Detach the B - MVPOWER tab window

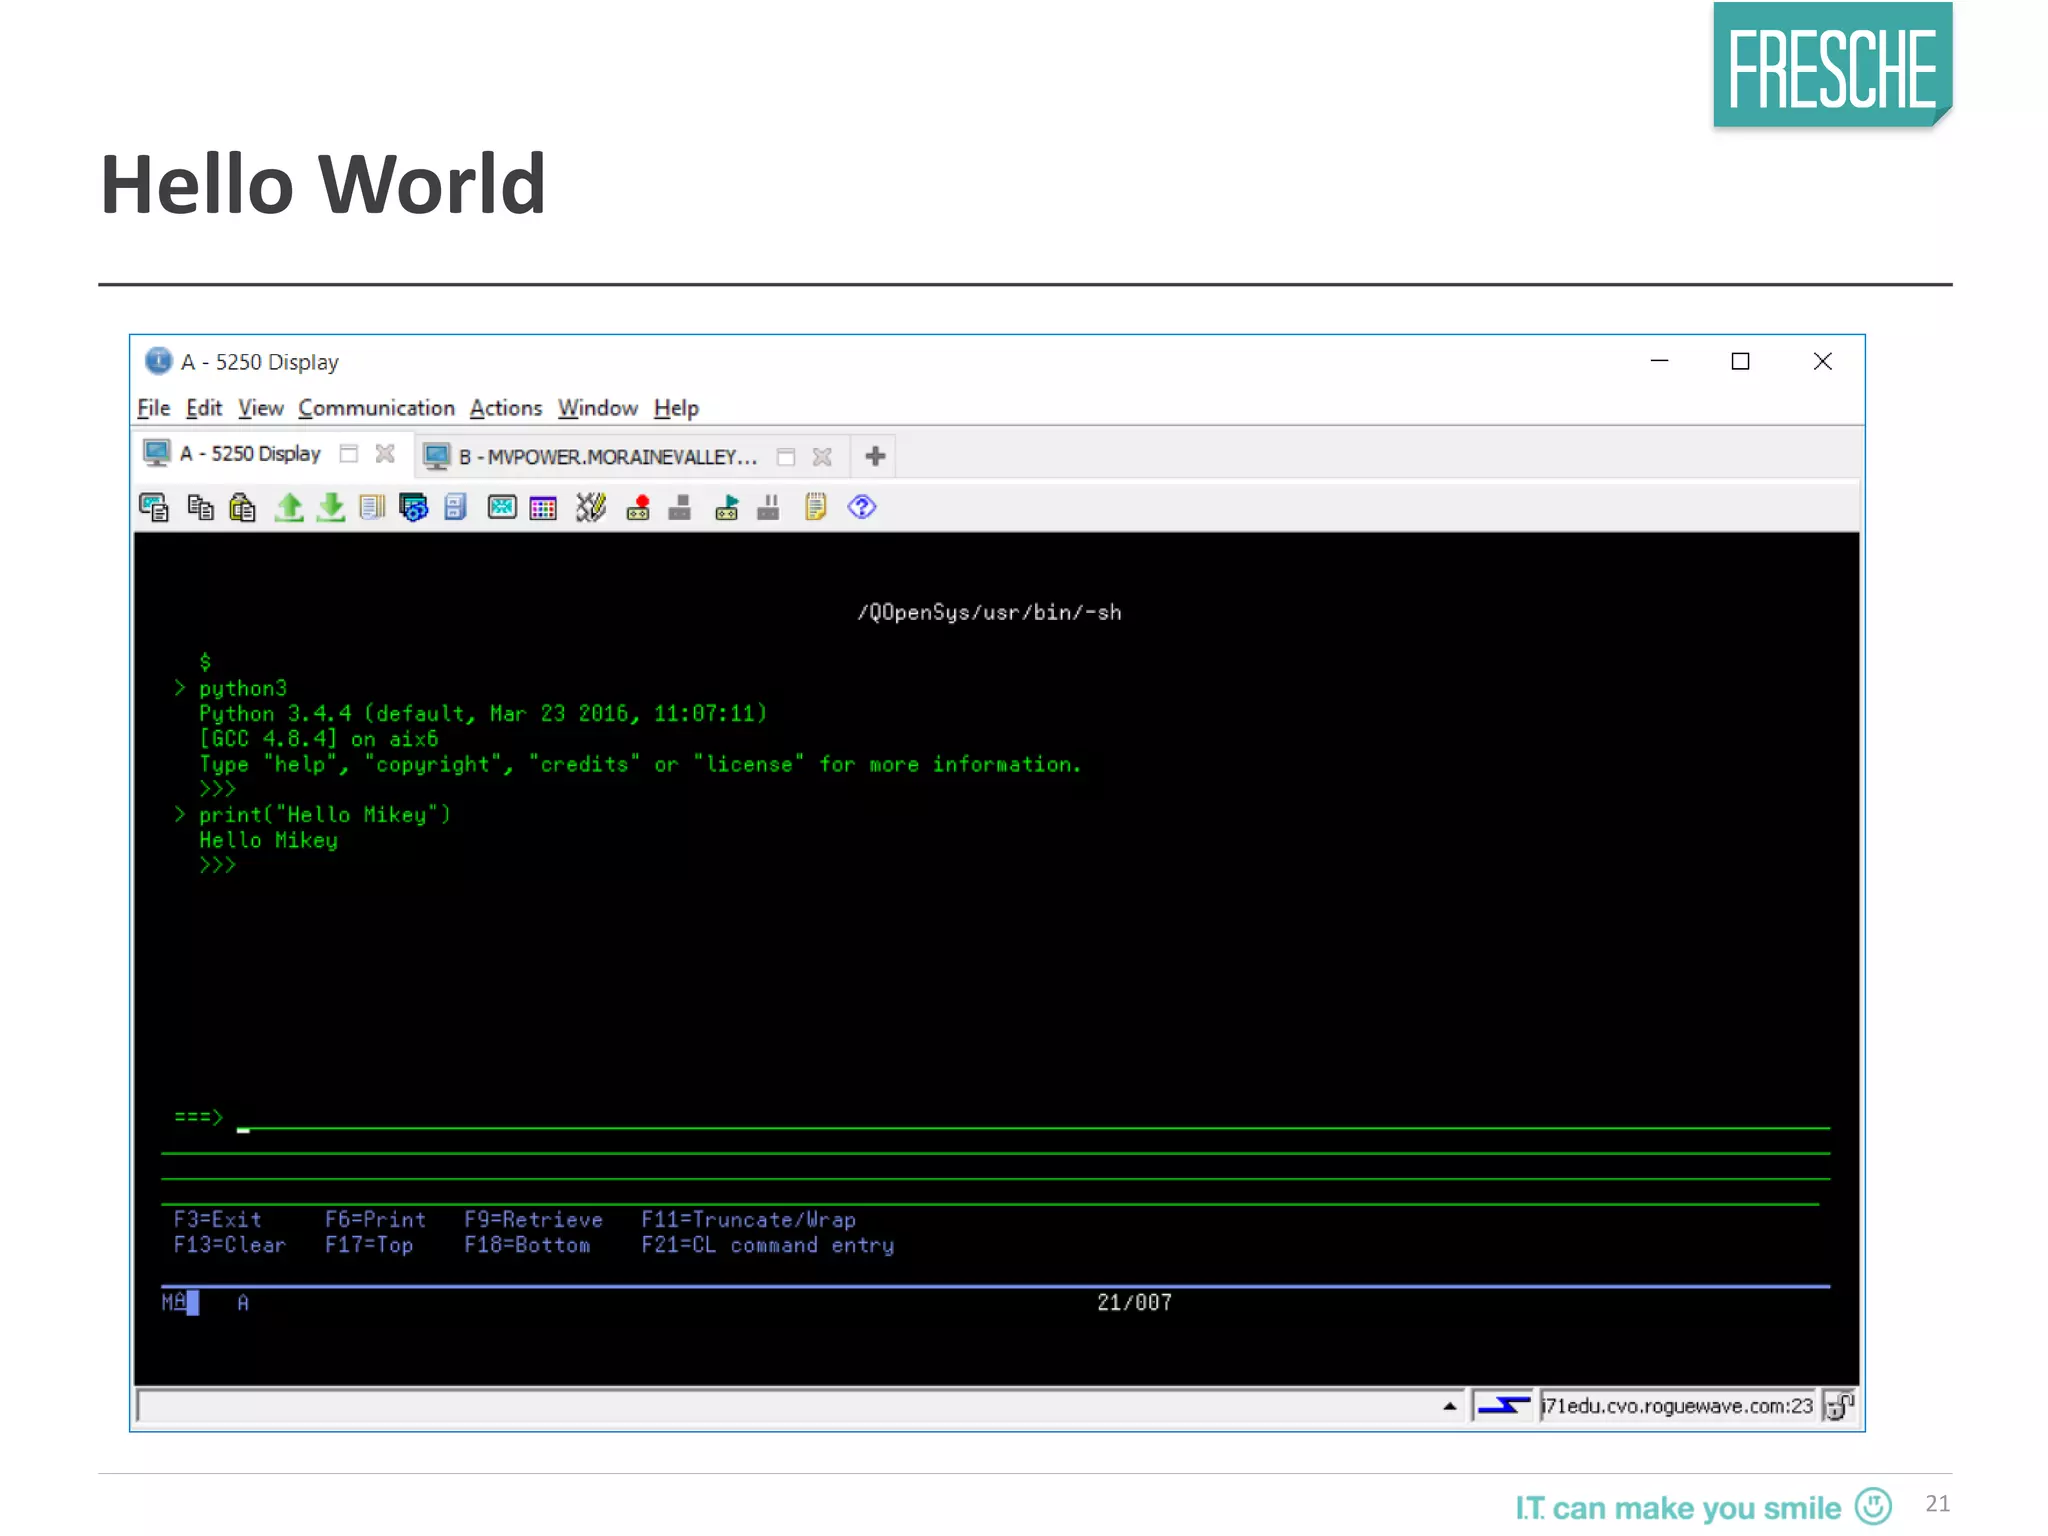tap(786, 457)
